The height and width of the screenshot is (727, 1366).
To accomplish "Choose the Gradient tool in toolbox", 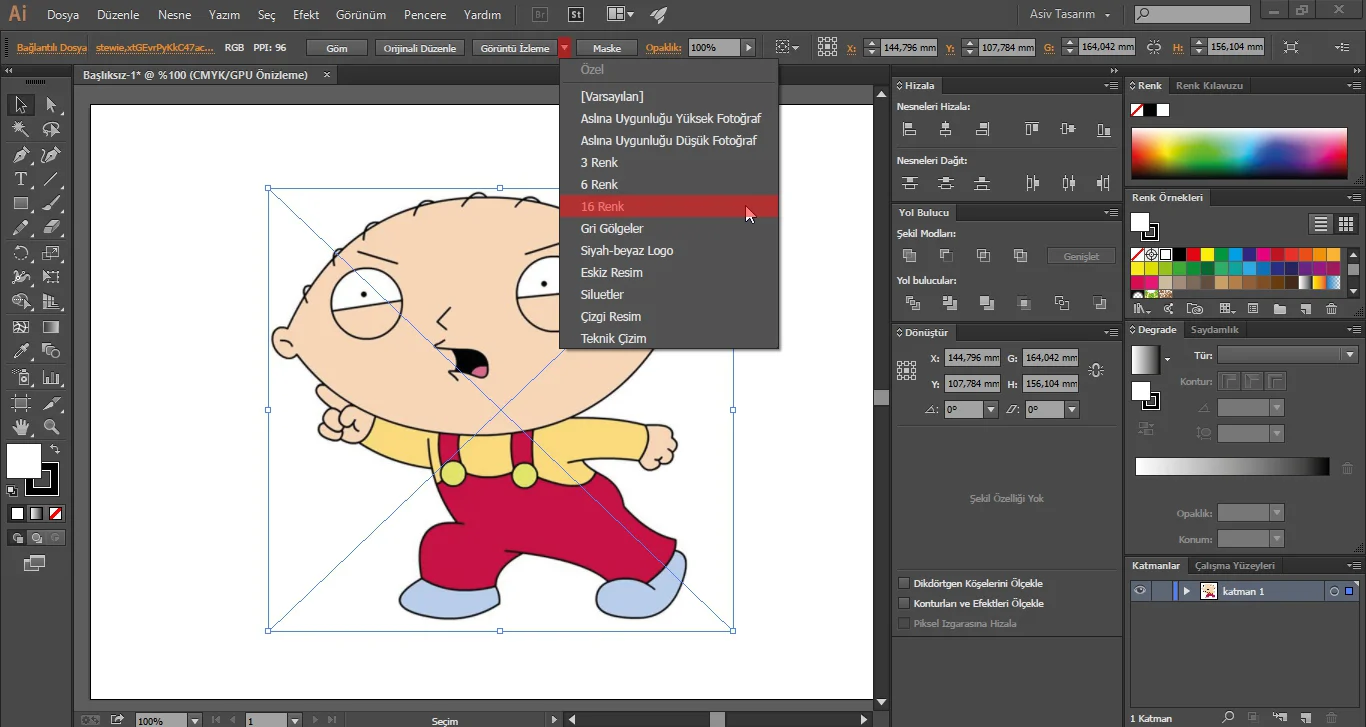I will tap(51, 327).
